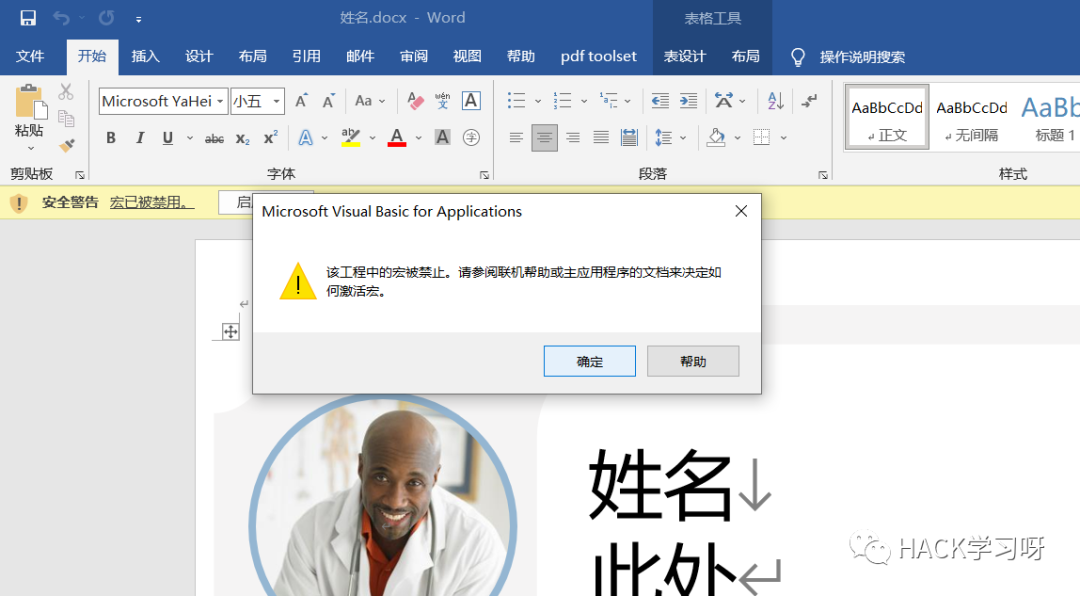Toggle strikethrough abc formatting

[x=214, y=138]
